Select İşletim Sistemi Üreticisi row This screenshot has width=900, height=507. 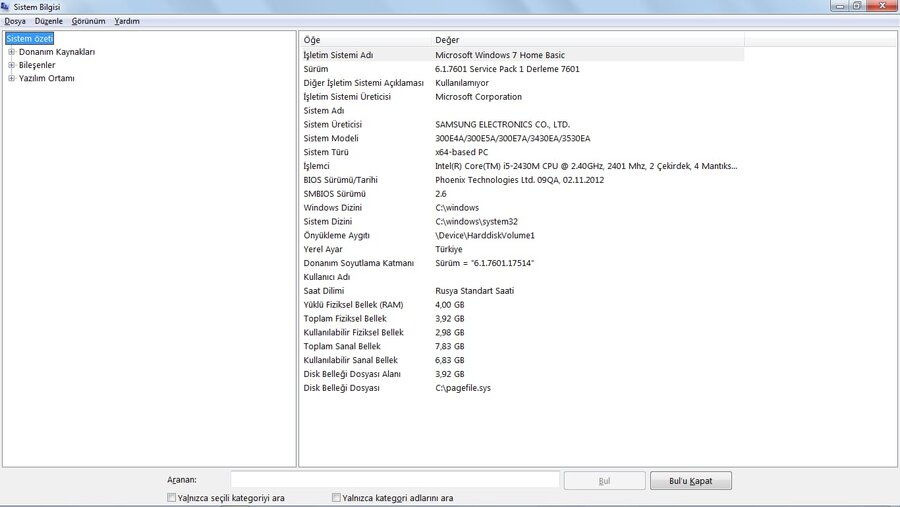(522, 96)
